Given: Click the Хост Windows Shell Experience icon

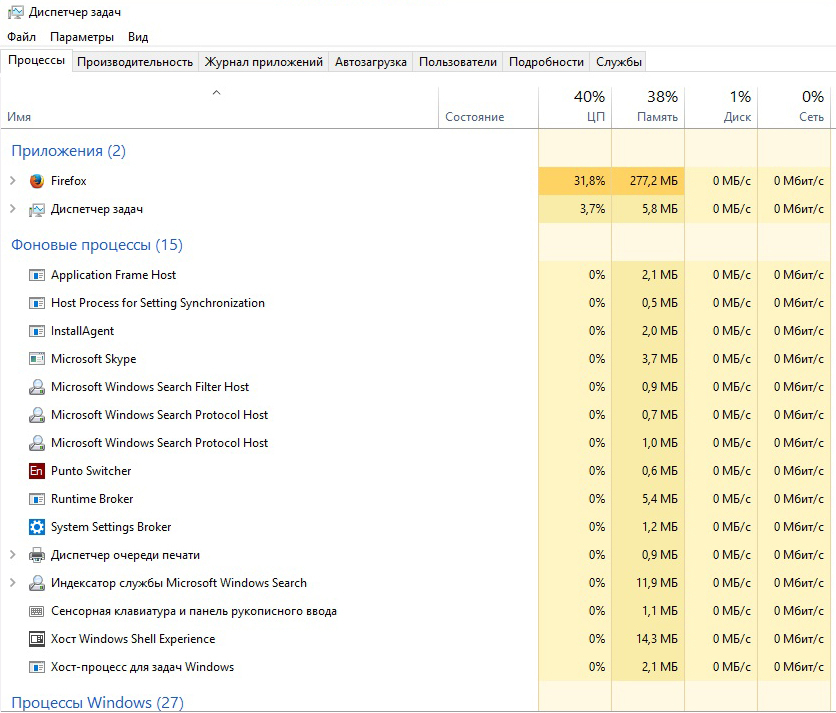Looking at the screenshot, I should [37, 639].
